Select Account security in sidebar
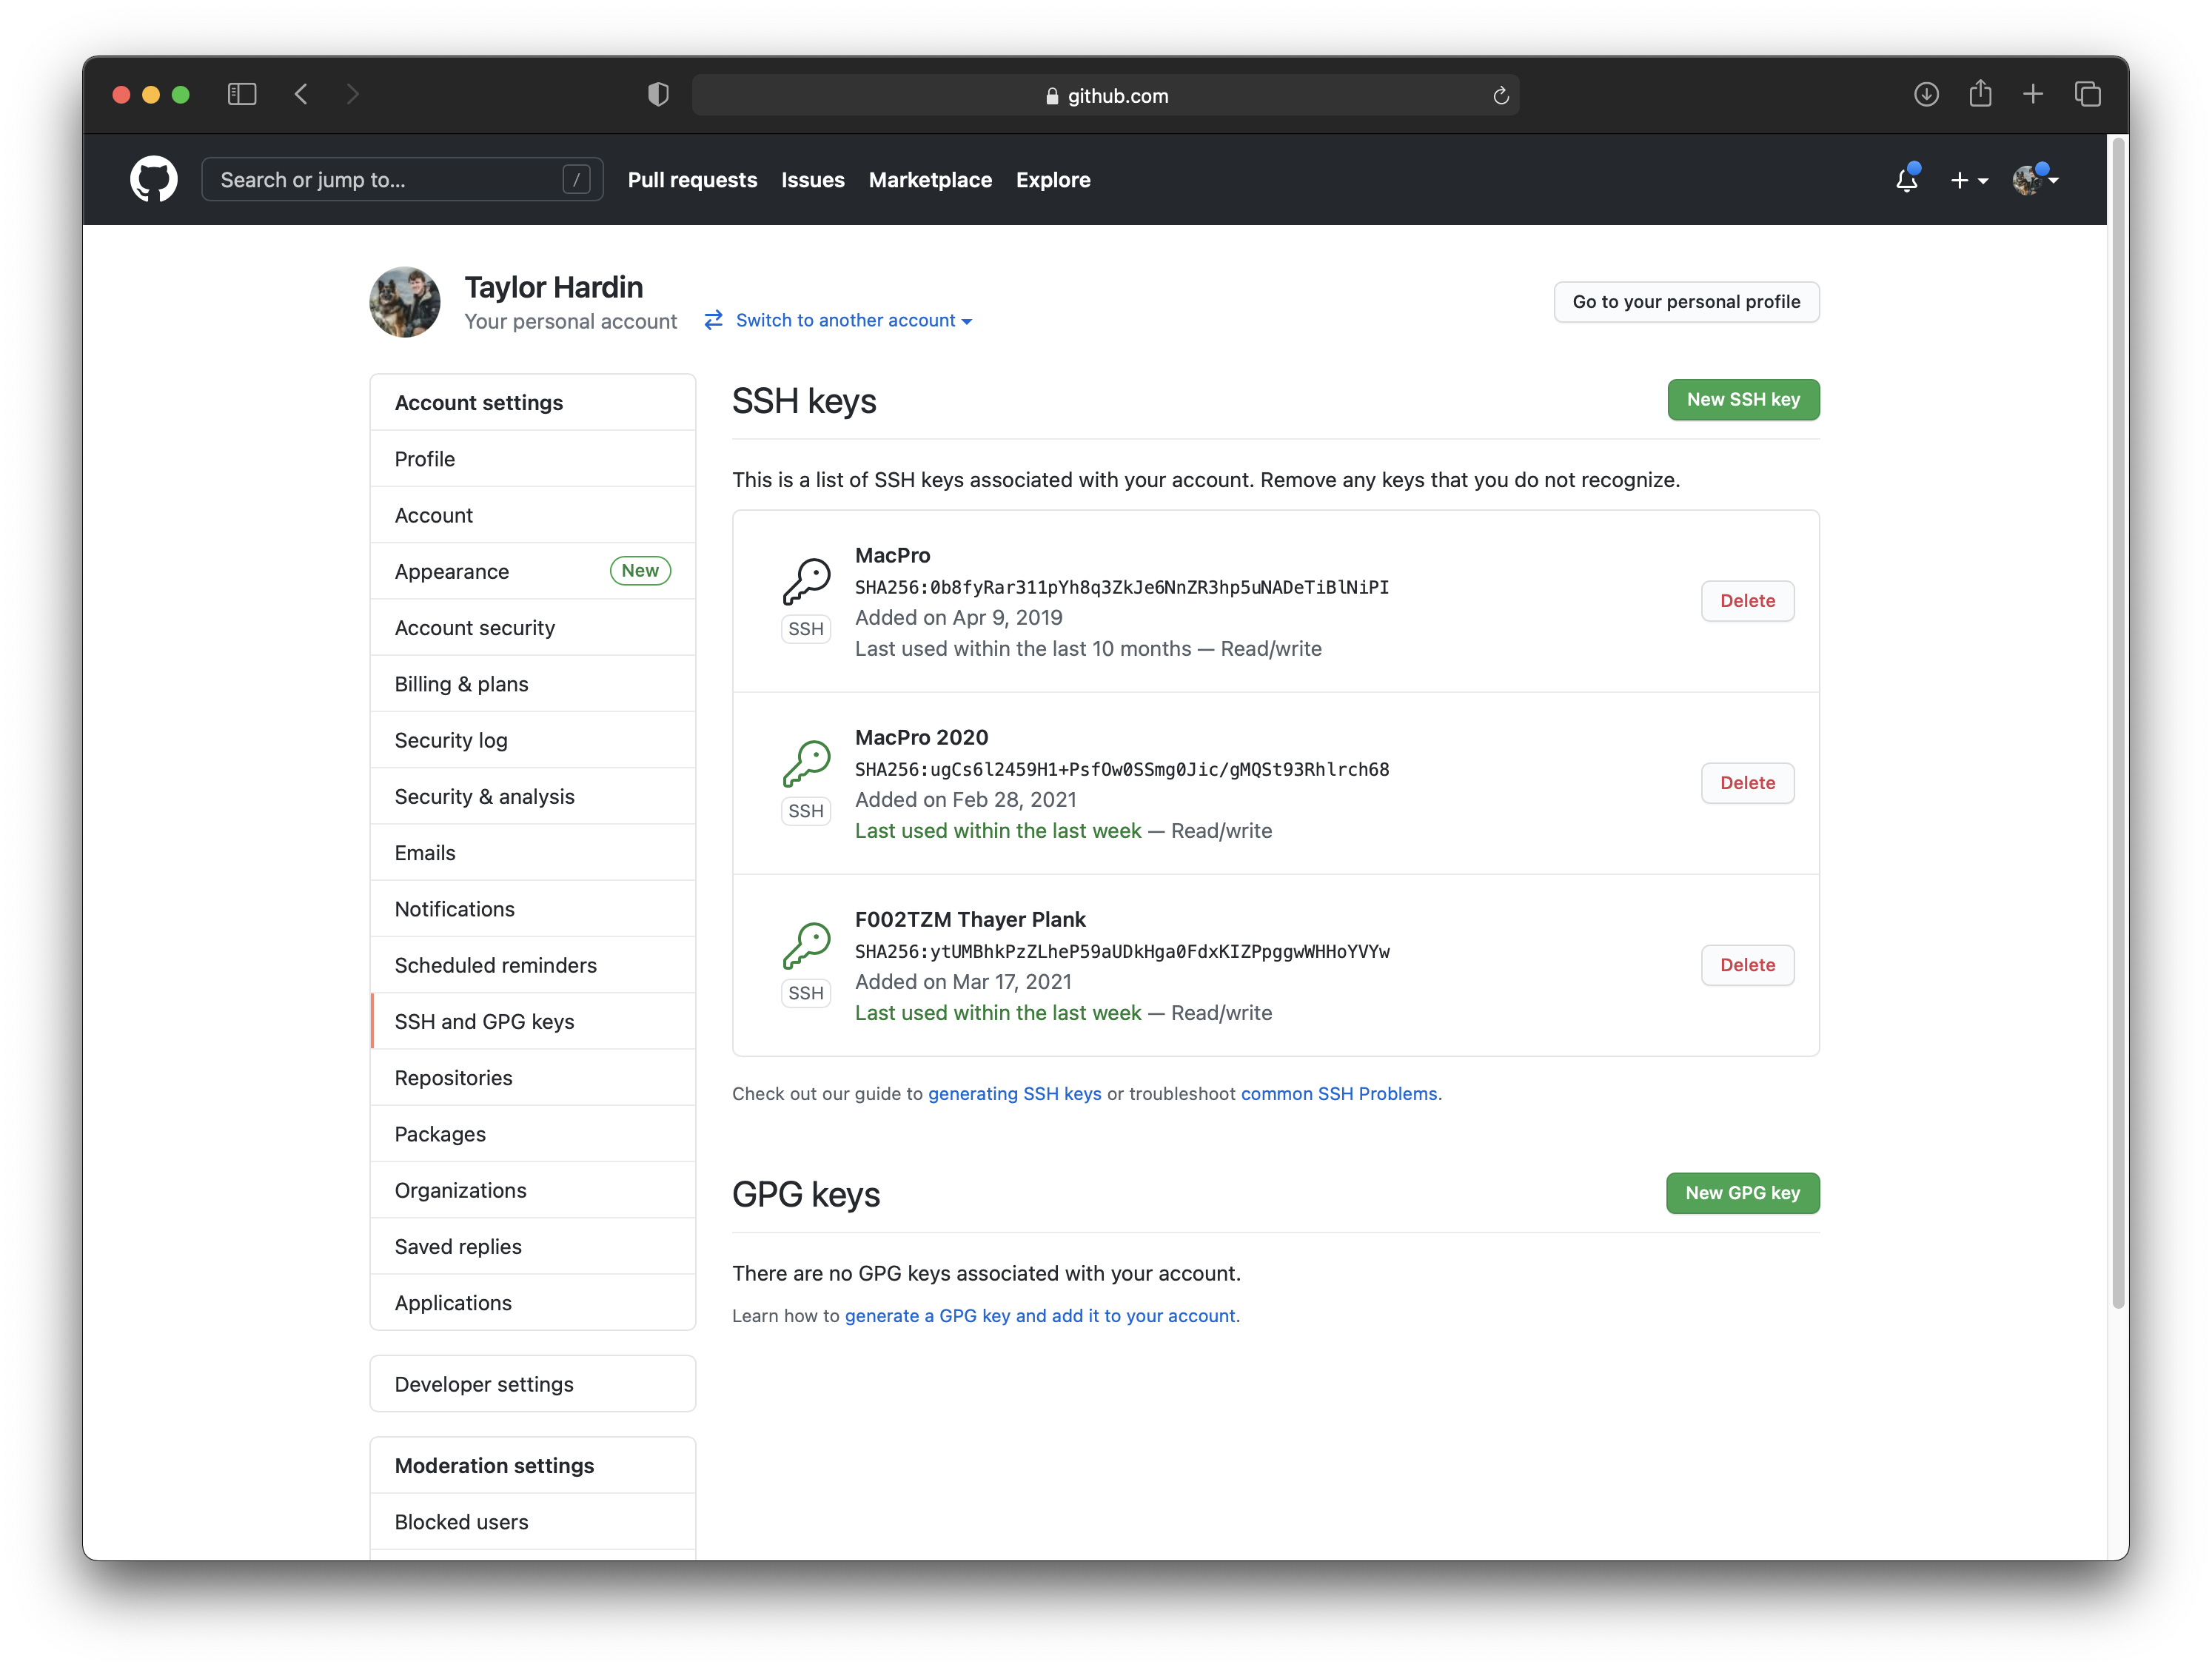2212x1670 pixels. [474, 628]
